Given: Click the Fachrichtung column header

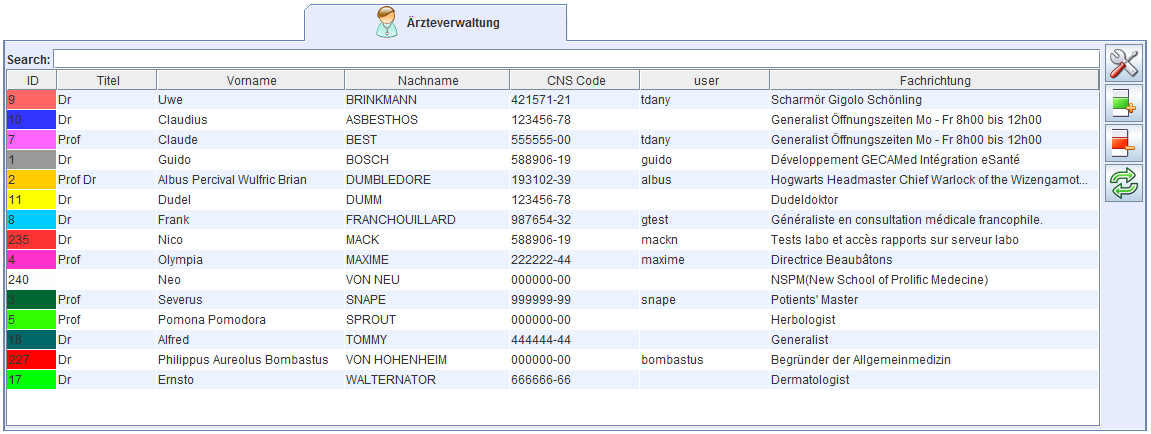Looking at the screenshot, I should pos(933,80).
